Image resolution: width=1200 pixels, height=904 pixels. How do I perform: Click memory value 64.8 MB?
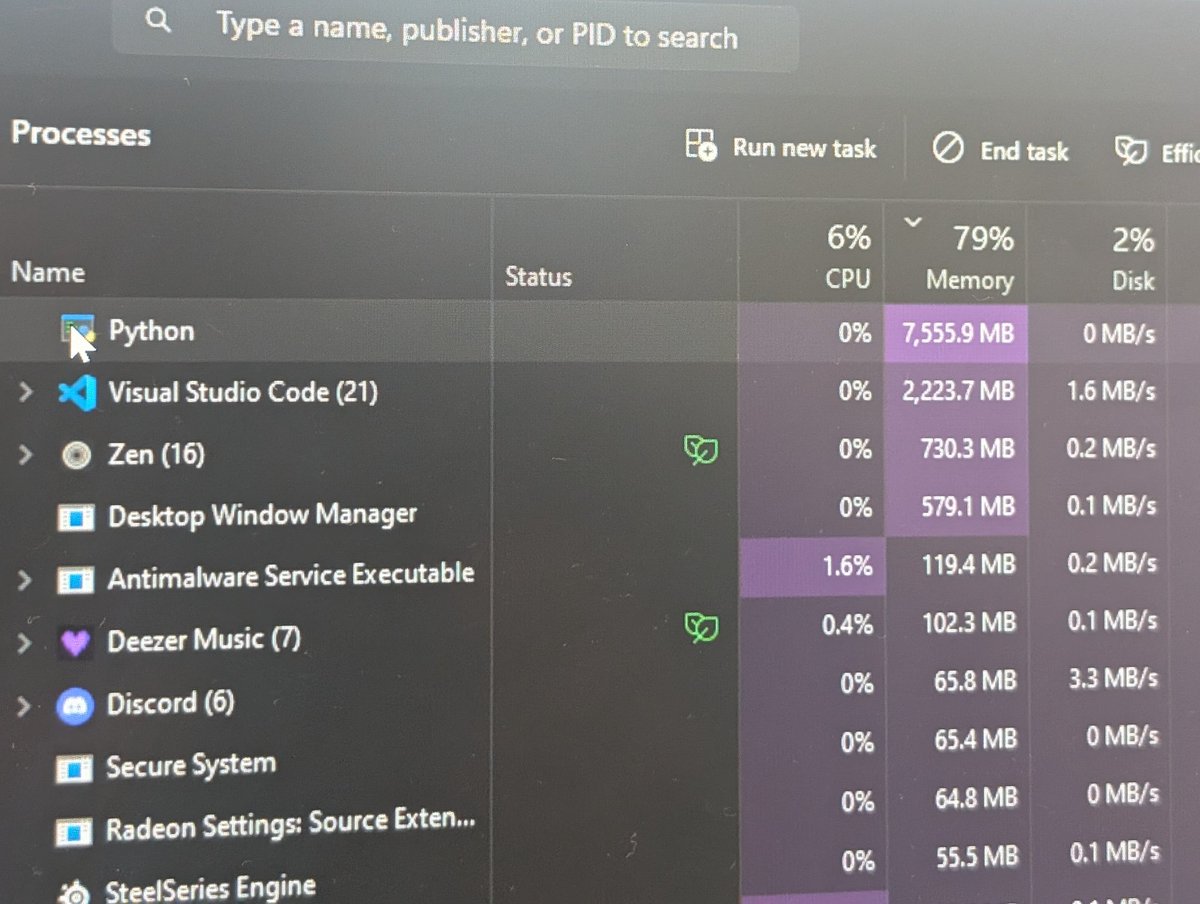click(x=974, y=800)
